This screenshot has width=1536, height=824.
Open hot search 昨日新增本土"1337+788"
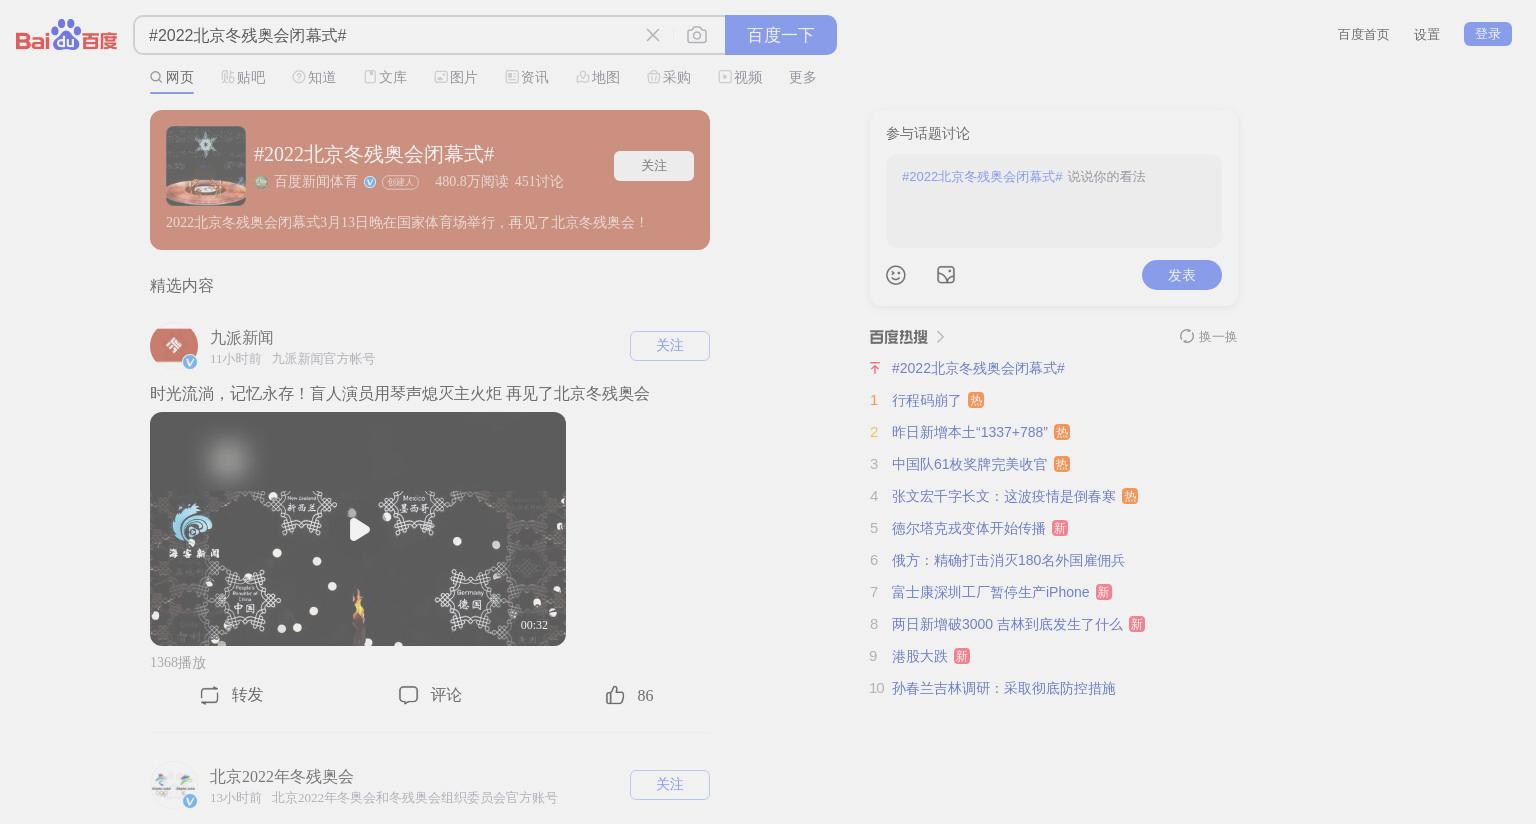[x=970, y=433]
